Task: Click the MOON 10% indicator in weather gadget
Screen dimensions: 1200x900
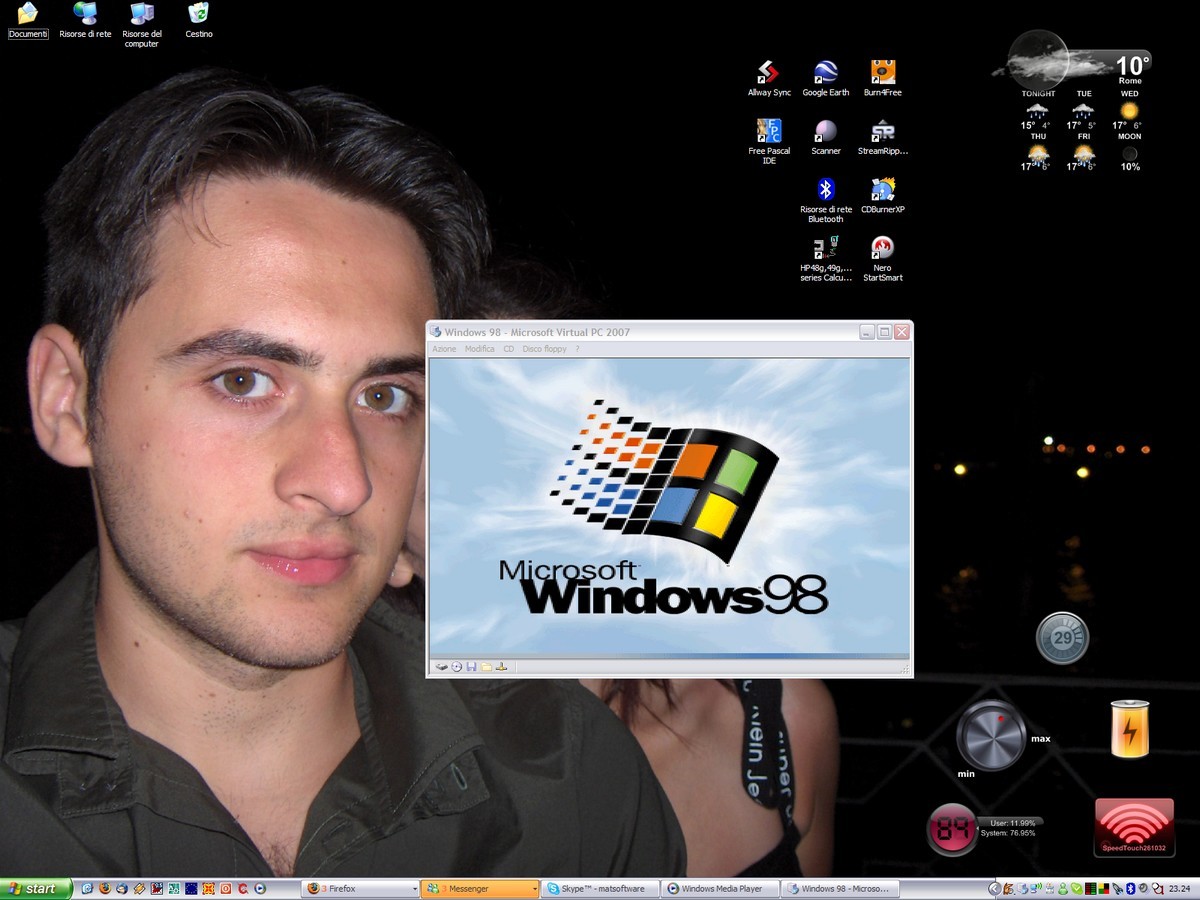Action: tap(1129, 151)
